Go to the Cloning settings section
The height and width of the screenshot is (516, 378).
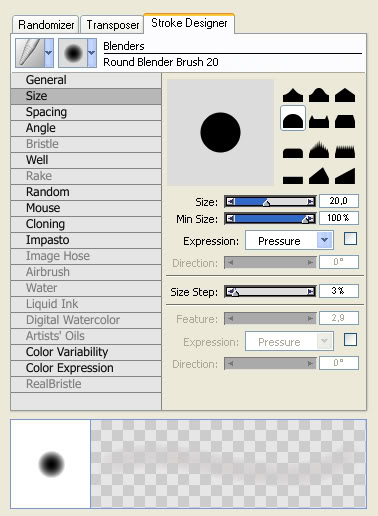[86, 224]
